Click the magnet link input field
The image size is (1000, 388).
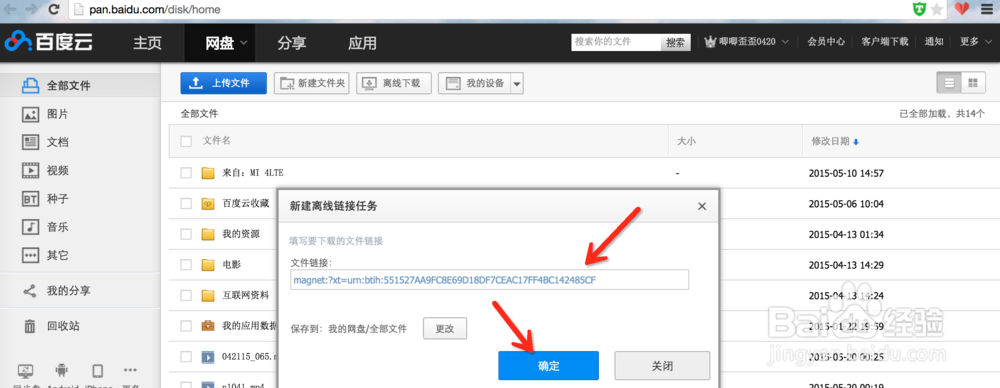click(489, 280)
